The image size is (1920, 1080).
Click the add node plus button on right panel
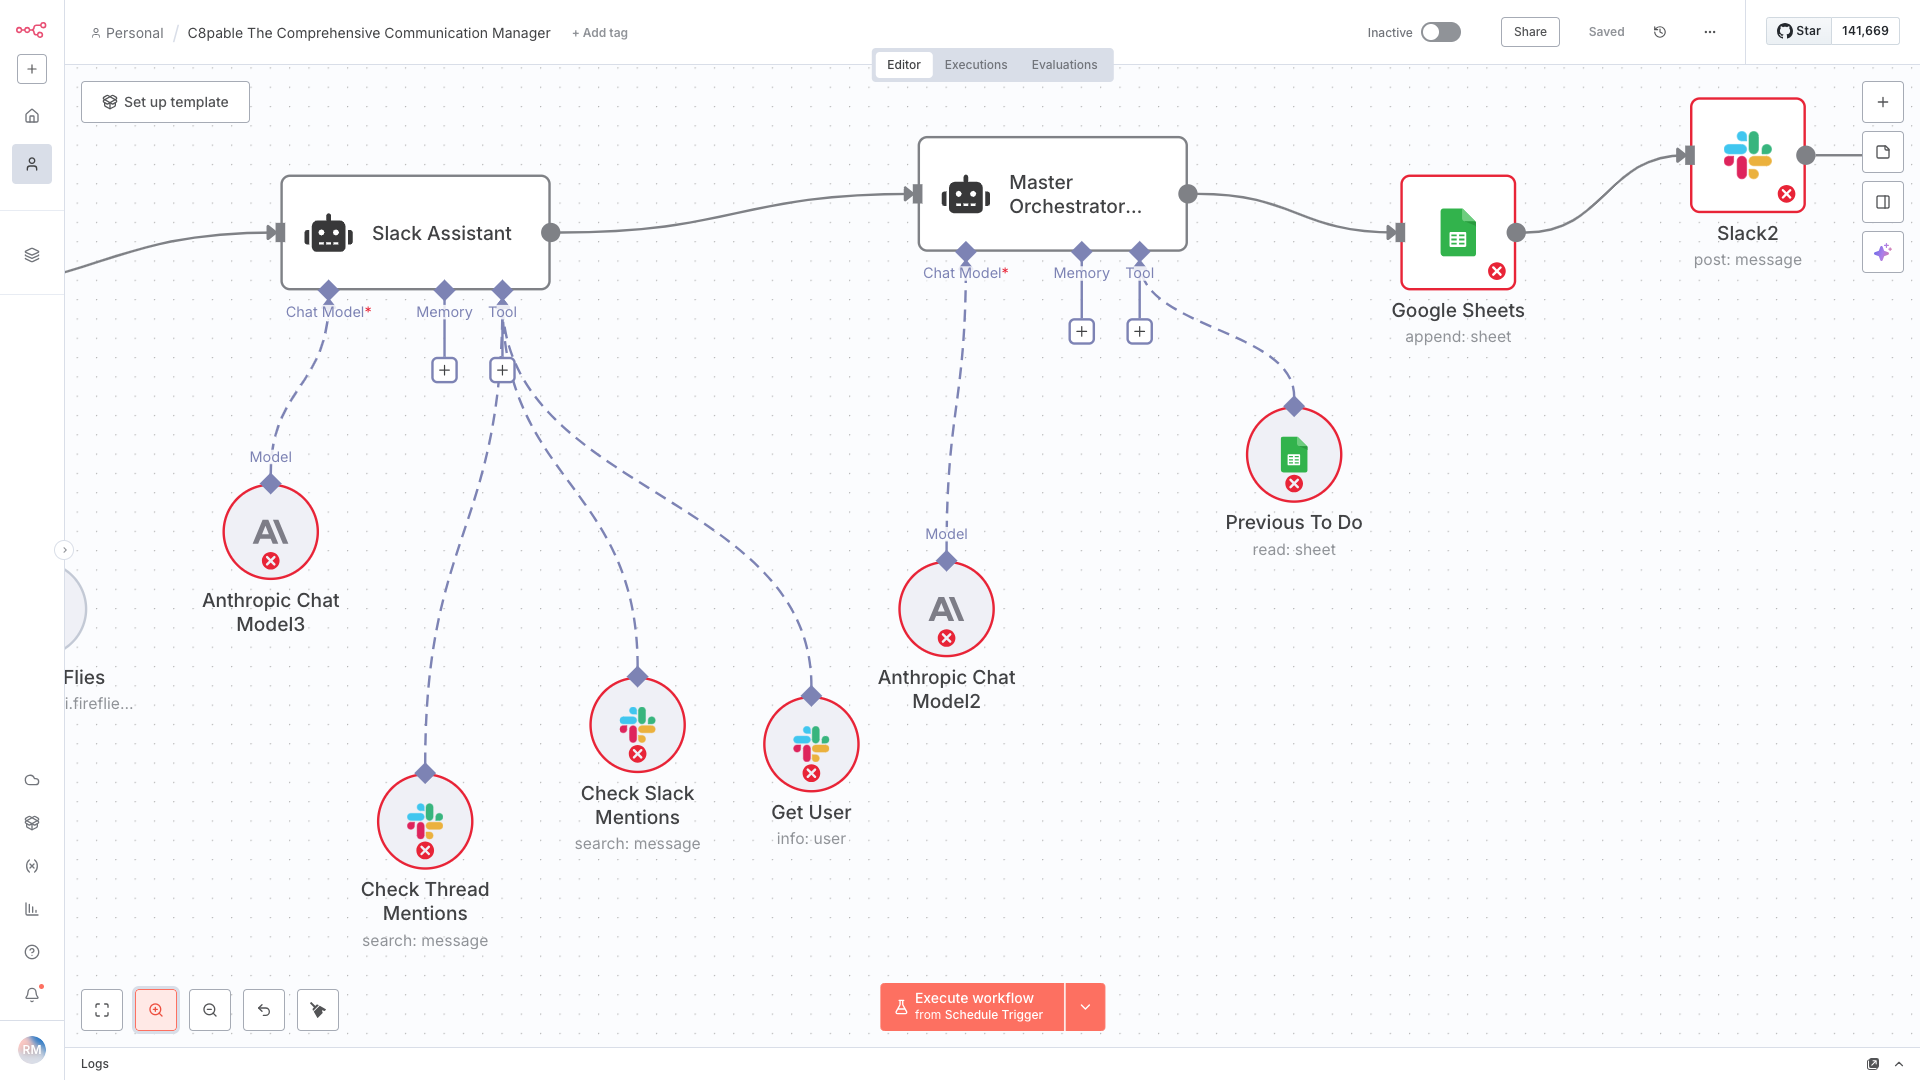pos(1883,102)
